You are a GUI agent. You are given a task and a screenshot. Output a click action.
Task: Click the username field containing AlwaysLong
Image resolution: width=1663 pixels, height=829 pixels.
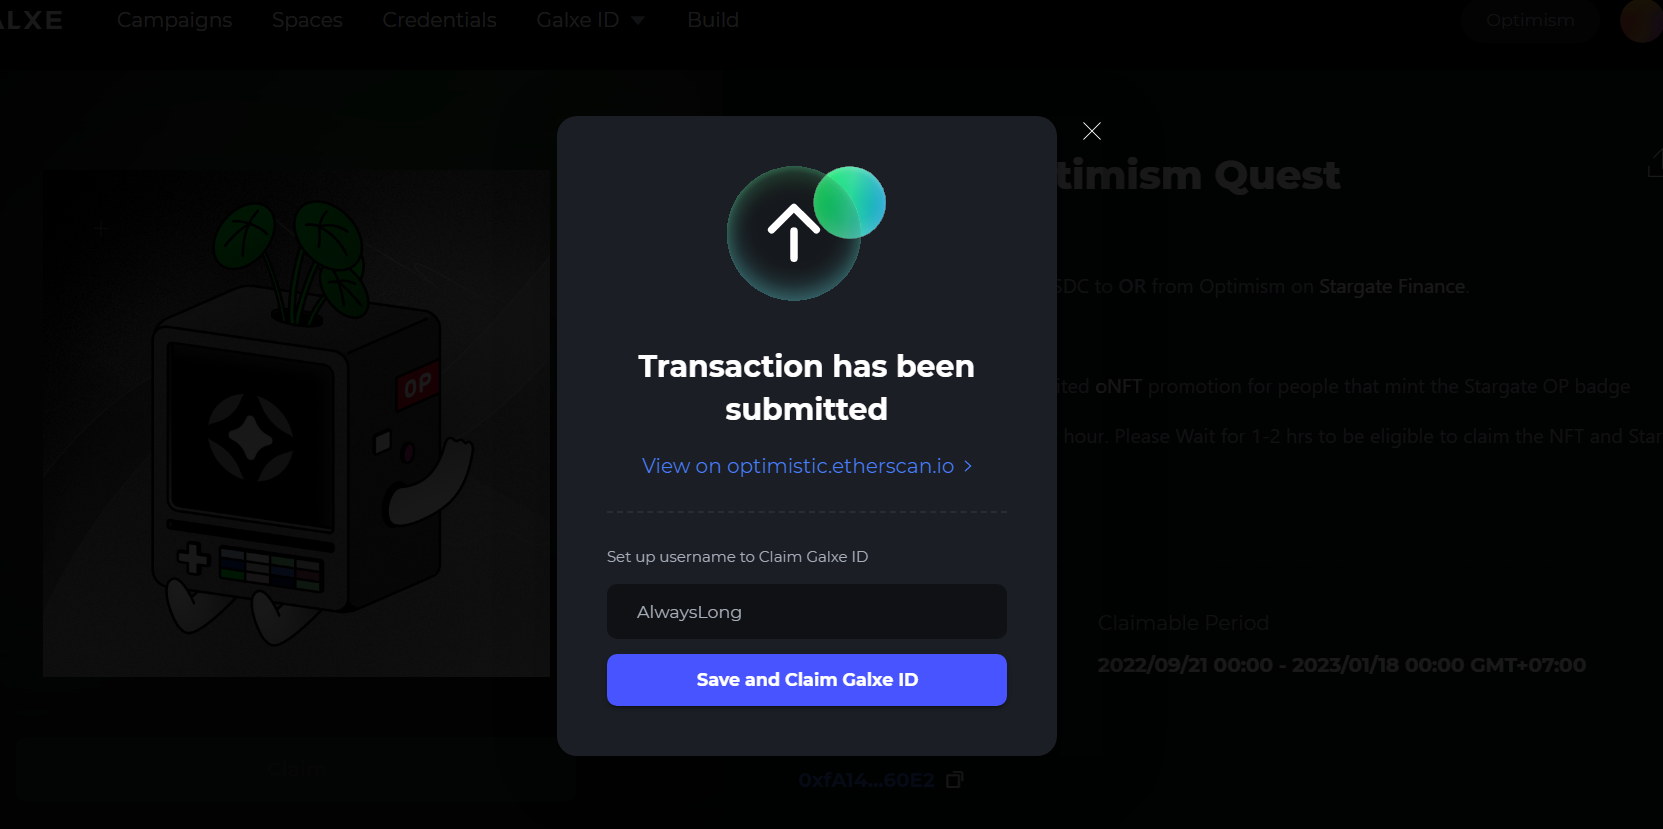click(807, 612)
